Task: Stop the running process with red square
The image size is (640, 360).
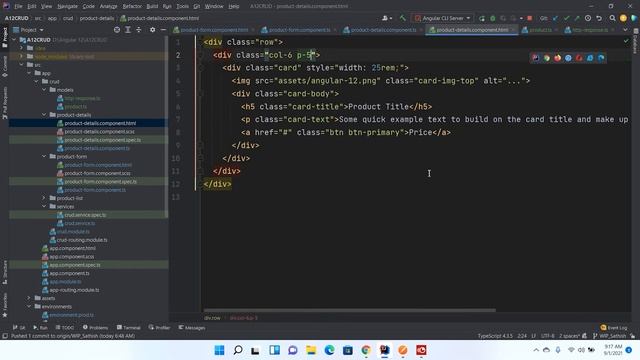Action: click(x=529, y=18)
